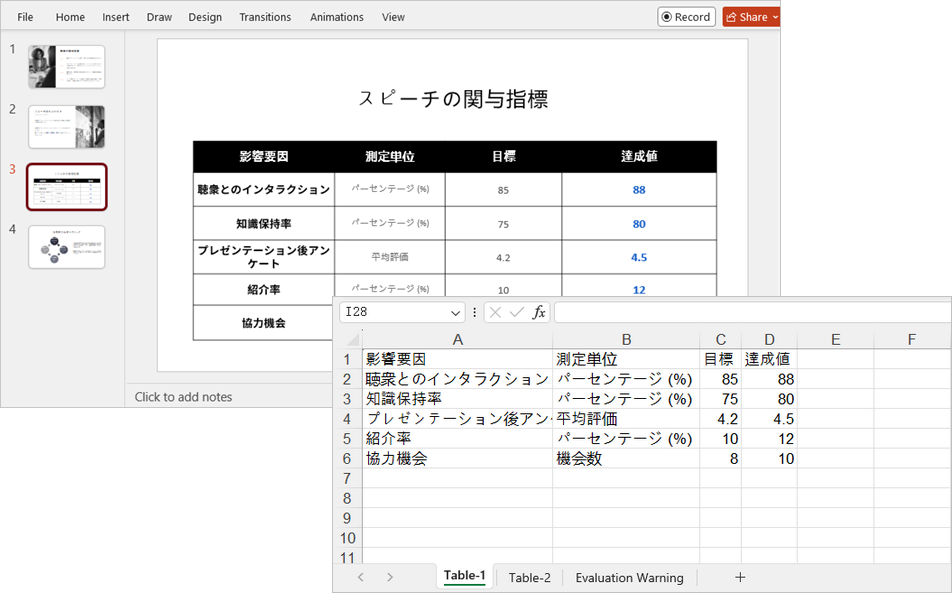Select column C header in spreadsheet

pyautogui.click(x=720, y=339)
